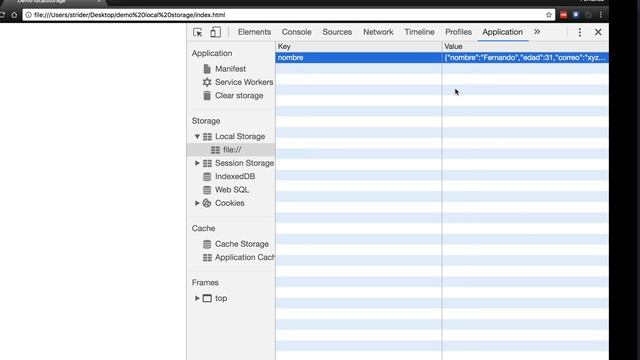Click the Application Cache grid icon
The image size is (640, 360).
(x=207, y=257)
